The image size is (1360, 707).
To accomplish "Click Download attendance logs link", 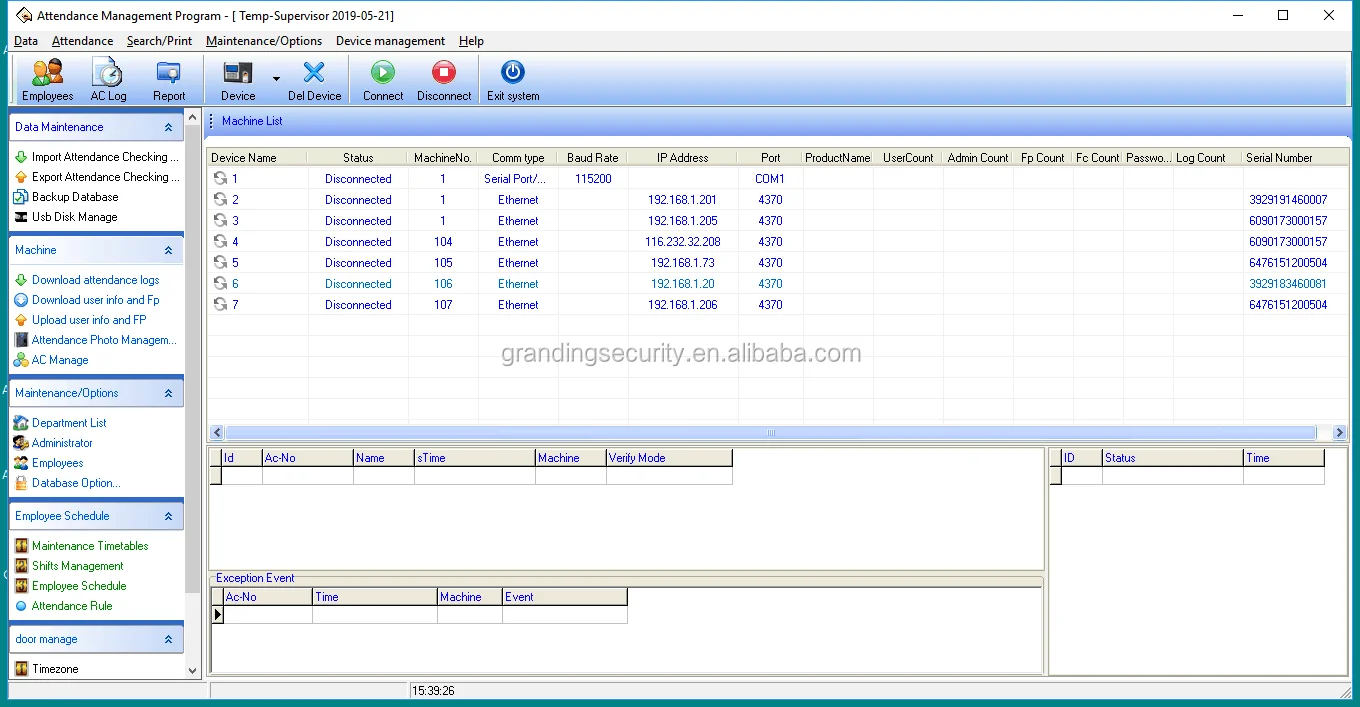I will coord(95,280).
